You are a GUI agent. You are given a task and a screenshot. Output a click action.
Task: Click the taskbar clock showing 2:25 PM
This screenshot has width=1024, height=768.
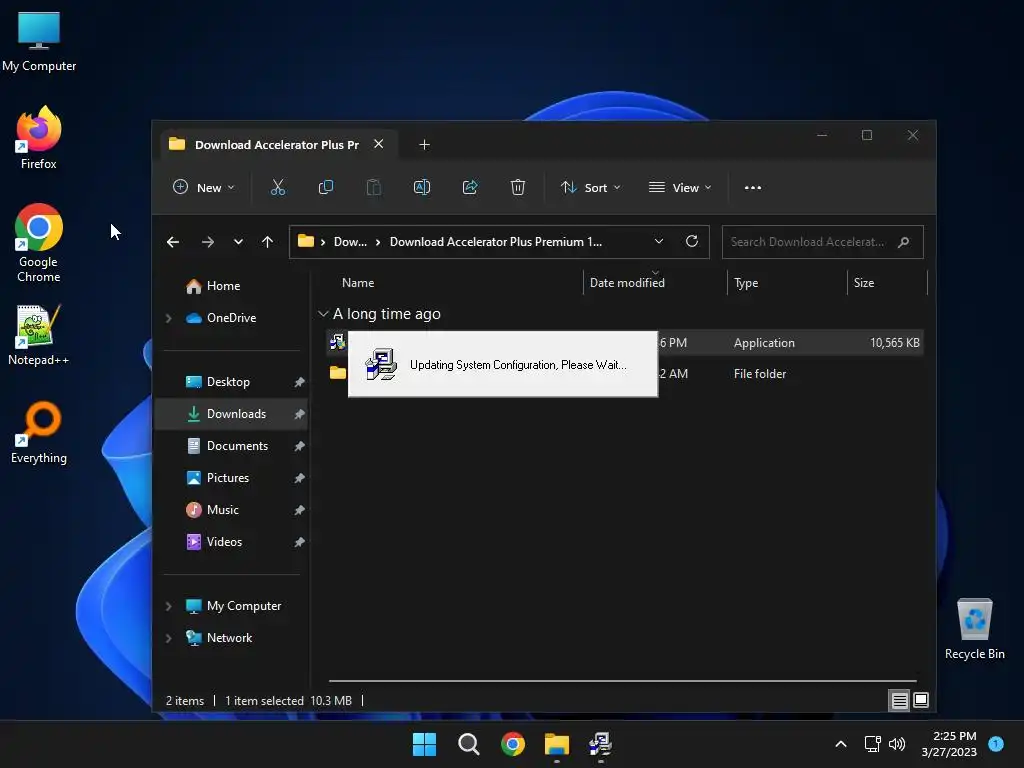[949, 744]
